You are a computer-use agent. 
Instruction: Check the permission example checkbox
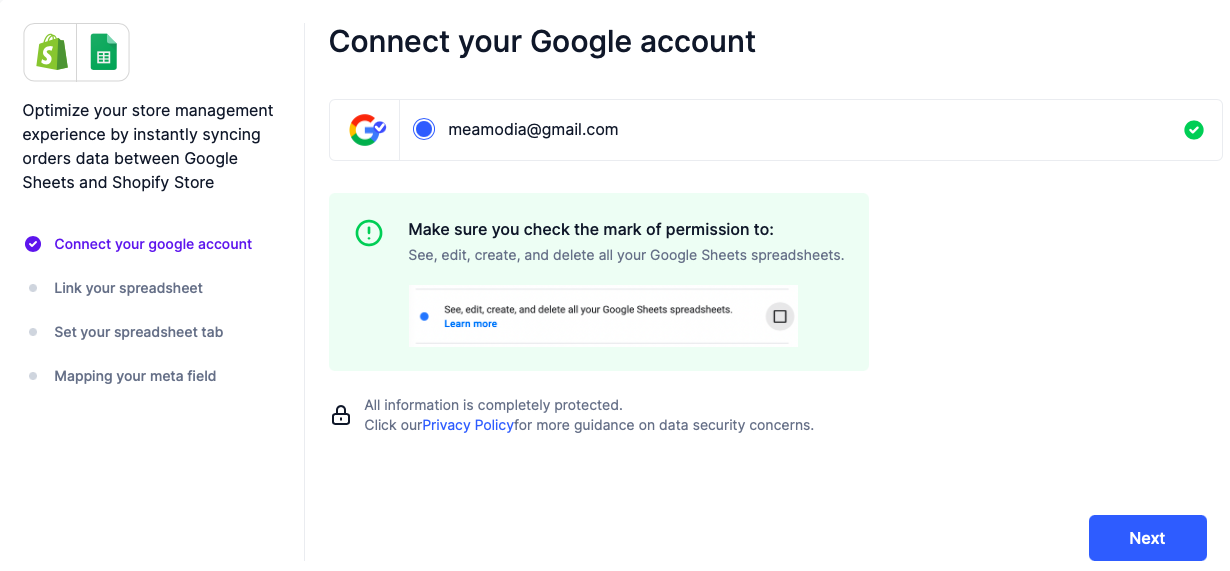click(x=780, y=316)
